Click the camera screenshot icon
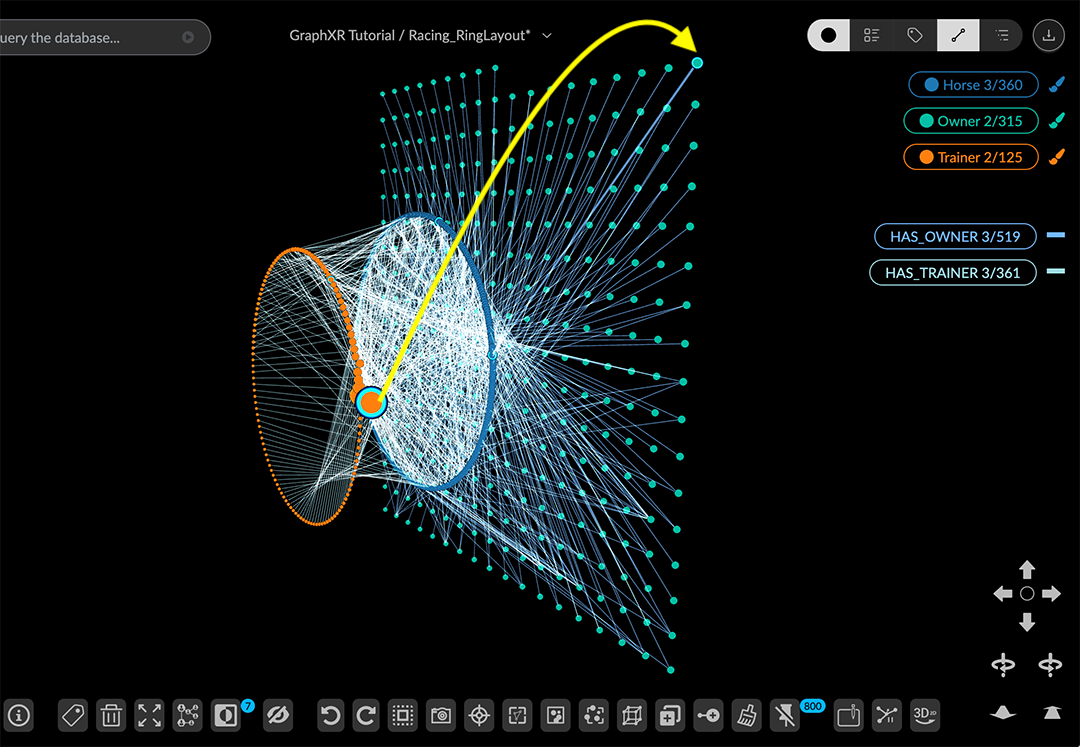This screenshot has height=747, width=1080. click(440, 715)
